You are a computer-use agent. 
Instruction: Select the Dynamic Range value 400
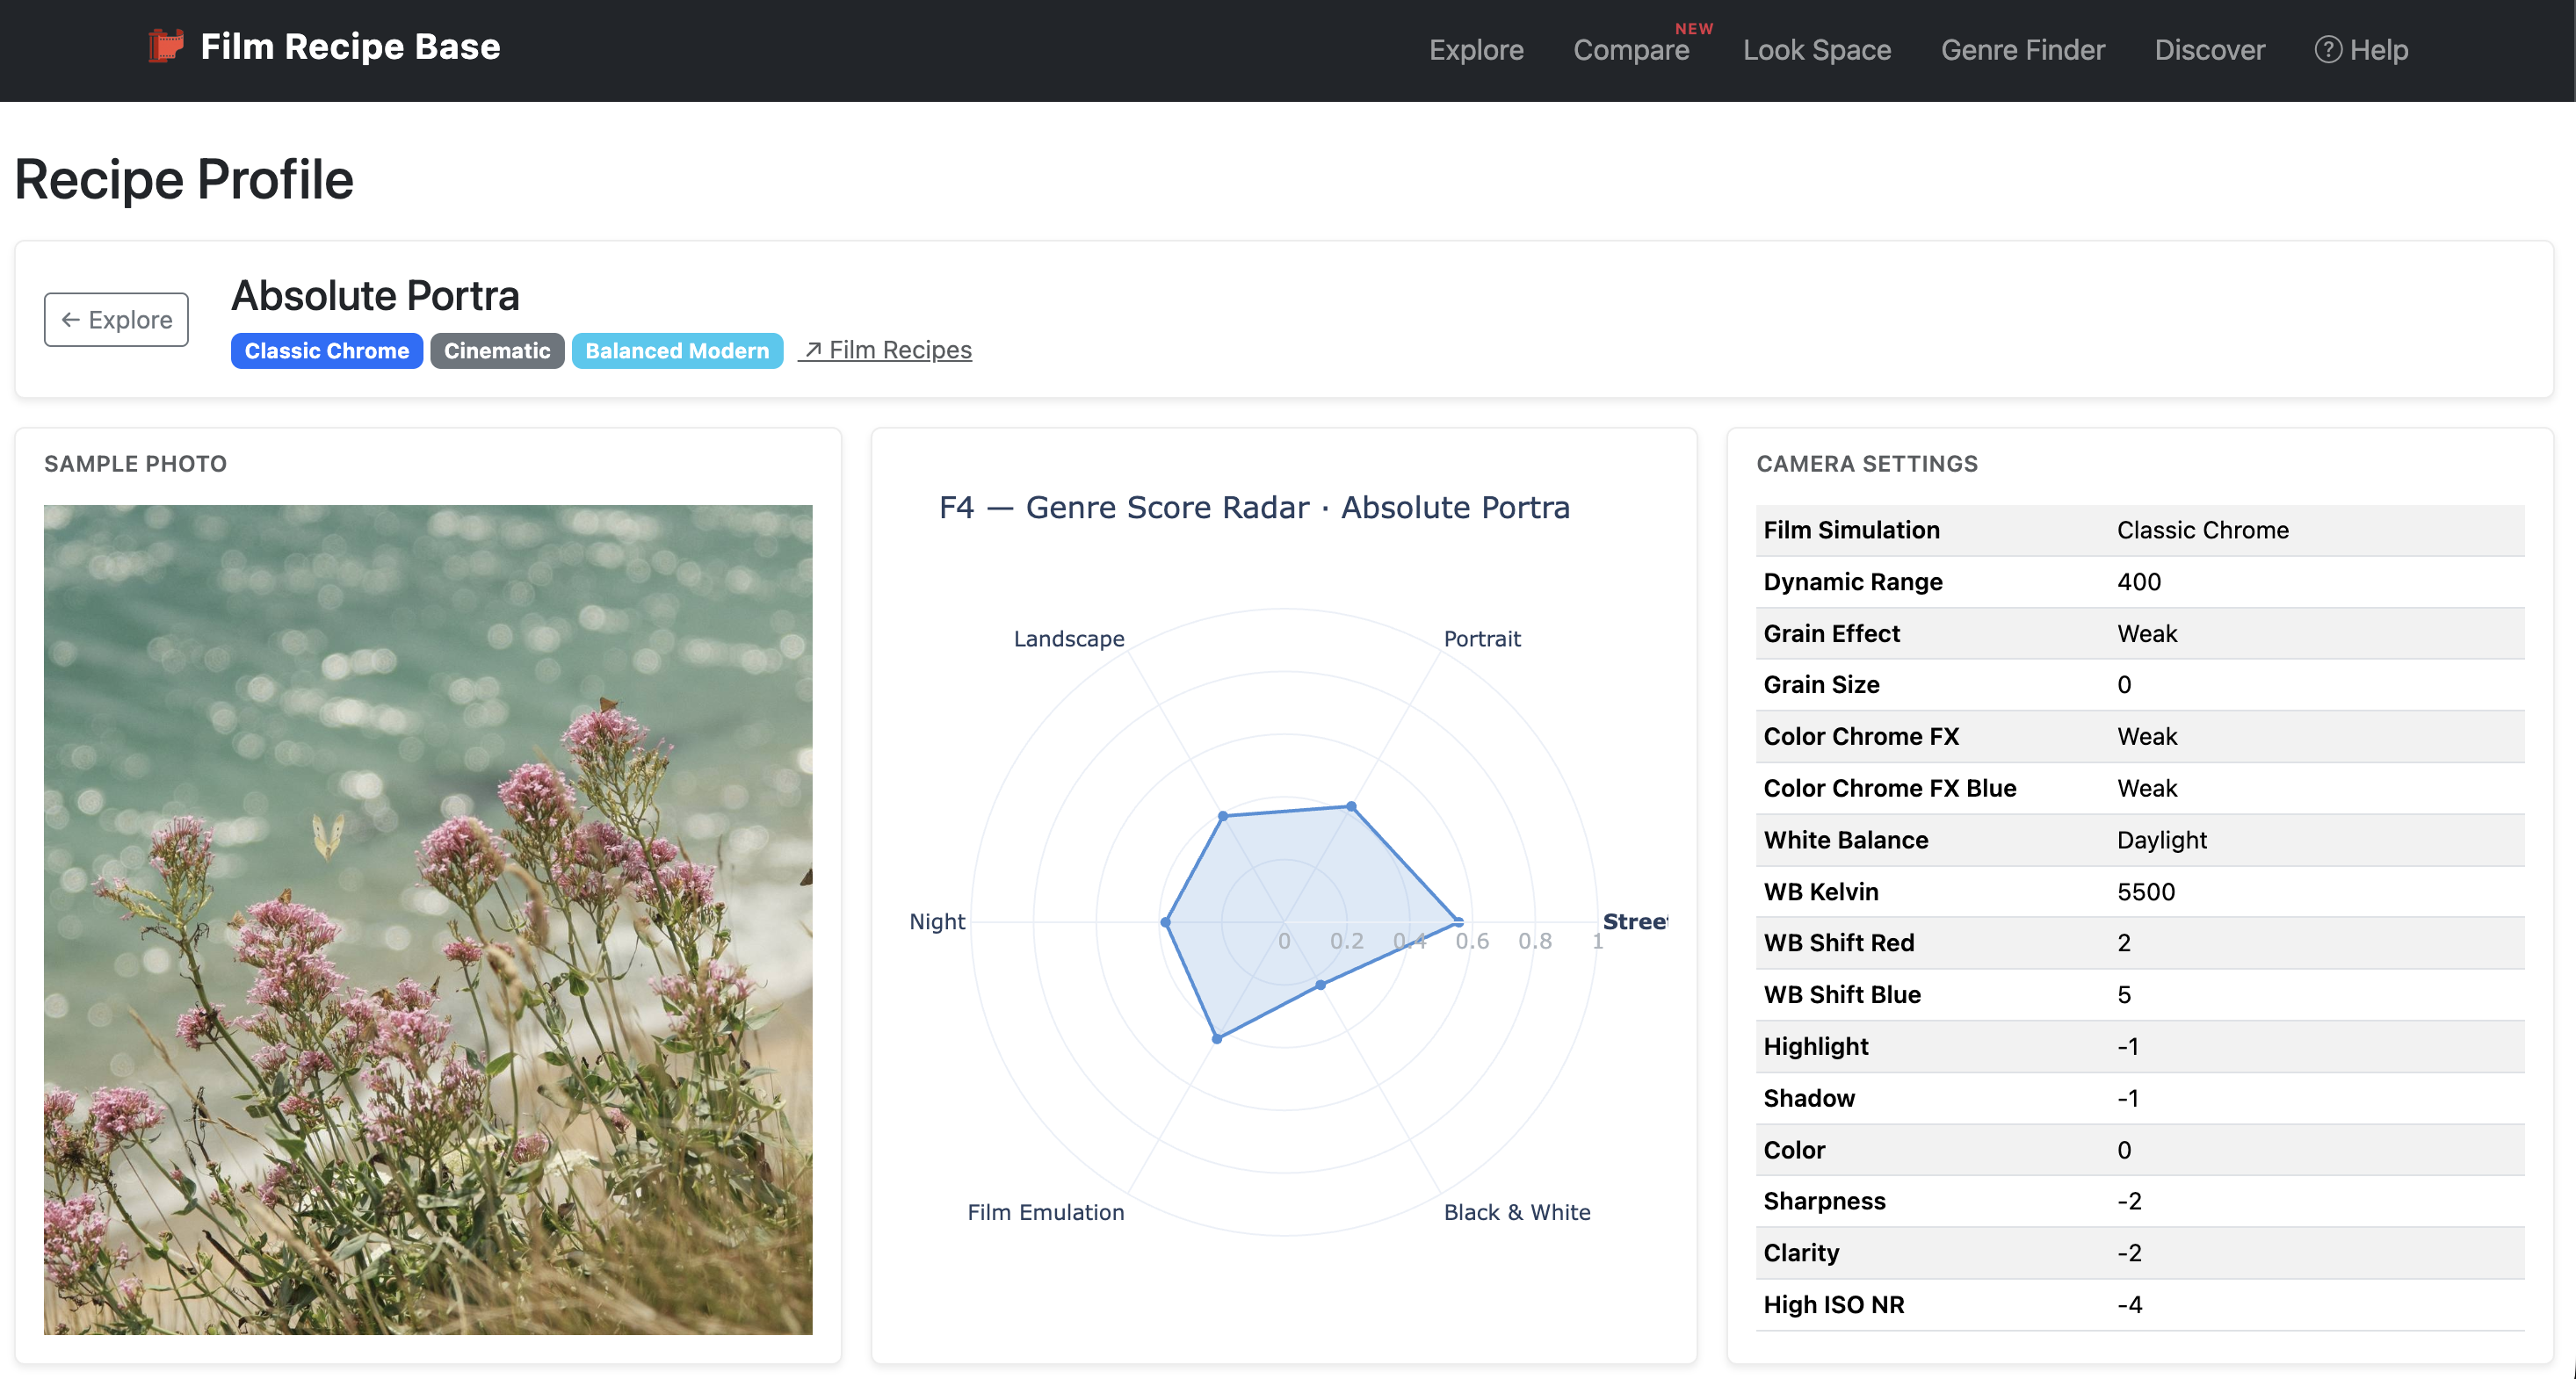pos(2139,581)
